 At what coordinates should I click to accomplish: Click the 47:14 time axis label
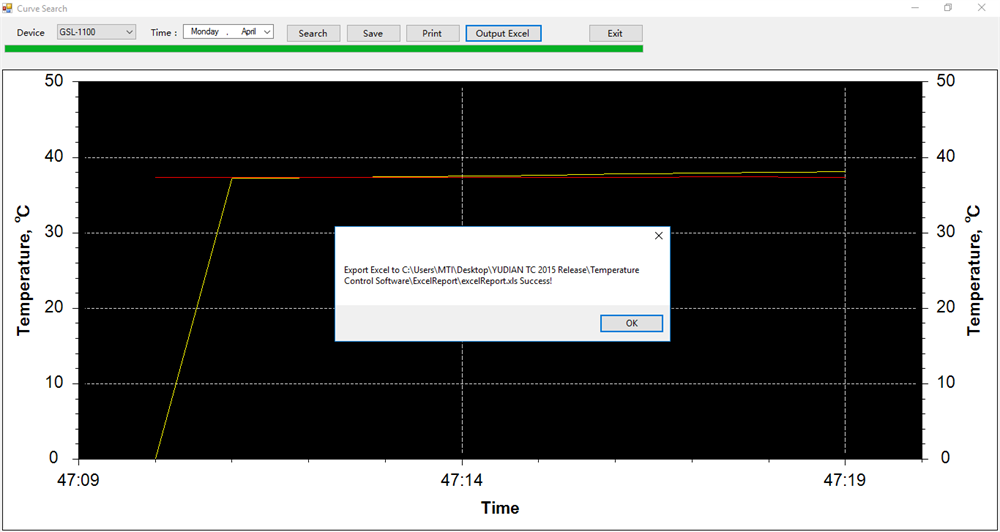tap(462, 479)
